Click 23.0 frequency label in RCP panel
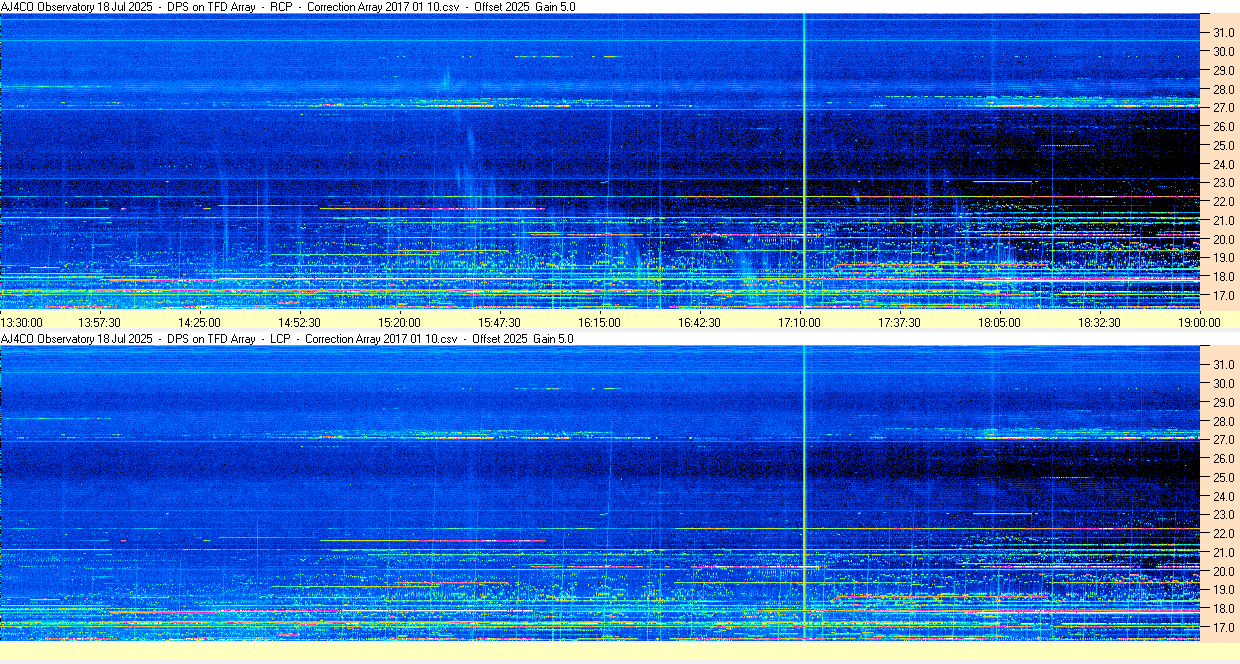Screen dimensions: 1240x664 pos(1223,183)
